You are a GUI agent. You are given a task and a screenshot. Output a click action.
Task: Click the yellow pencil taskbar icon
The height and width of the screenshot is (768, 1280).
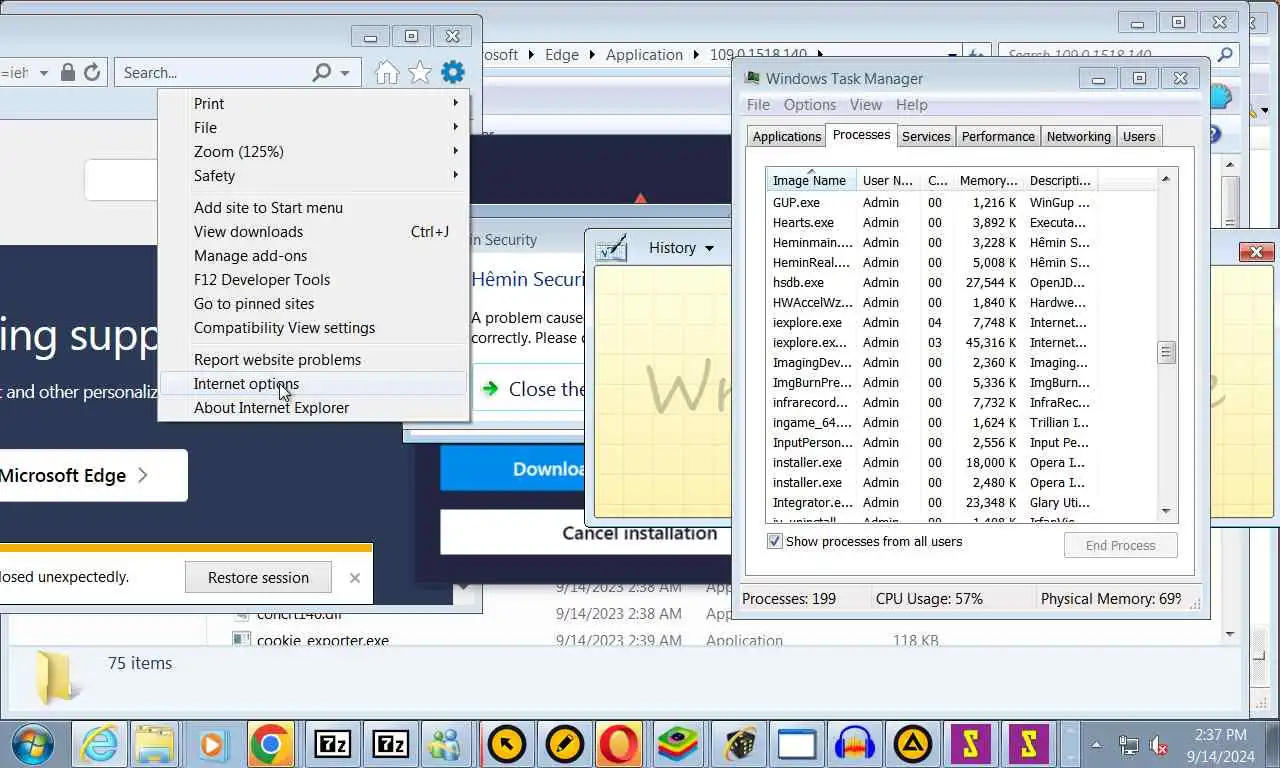tap(565, 744)
